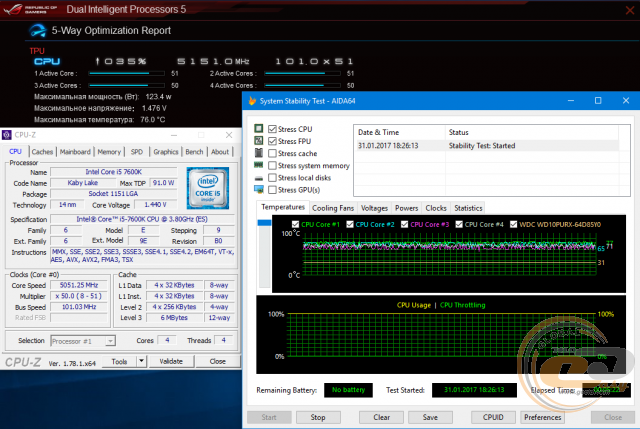Select the CPU tab in CPU-Z
Image resolution: width=640 pixels, height=429 pixels.
(16, 151)
